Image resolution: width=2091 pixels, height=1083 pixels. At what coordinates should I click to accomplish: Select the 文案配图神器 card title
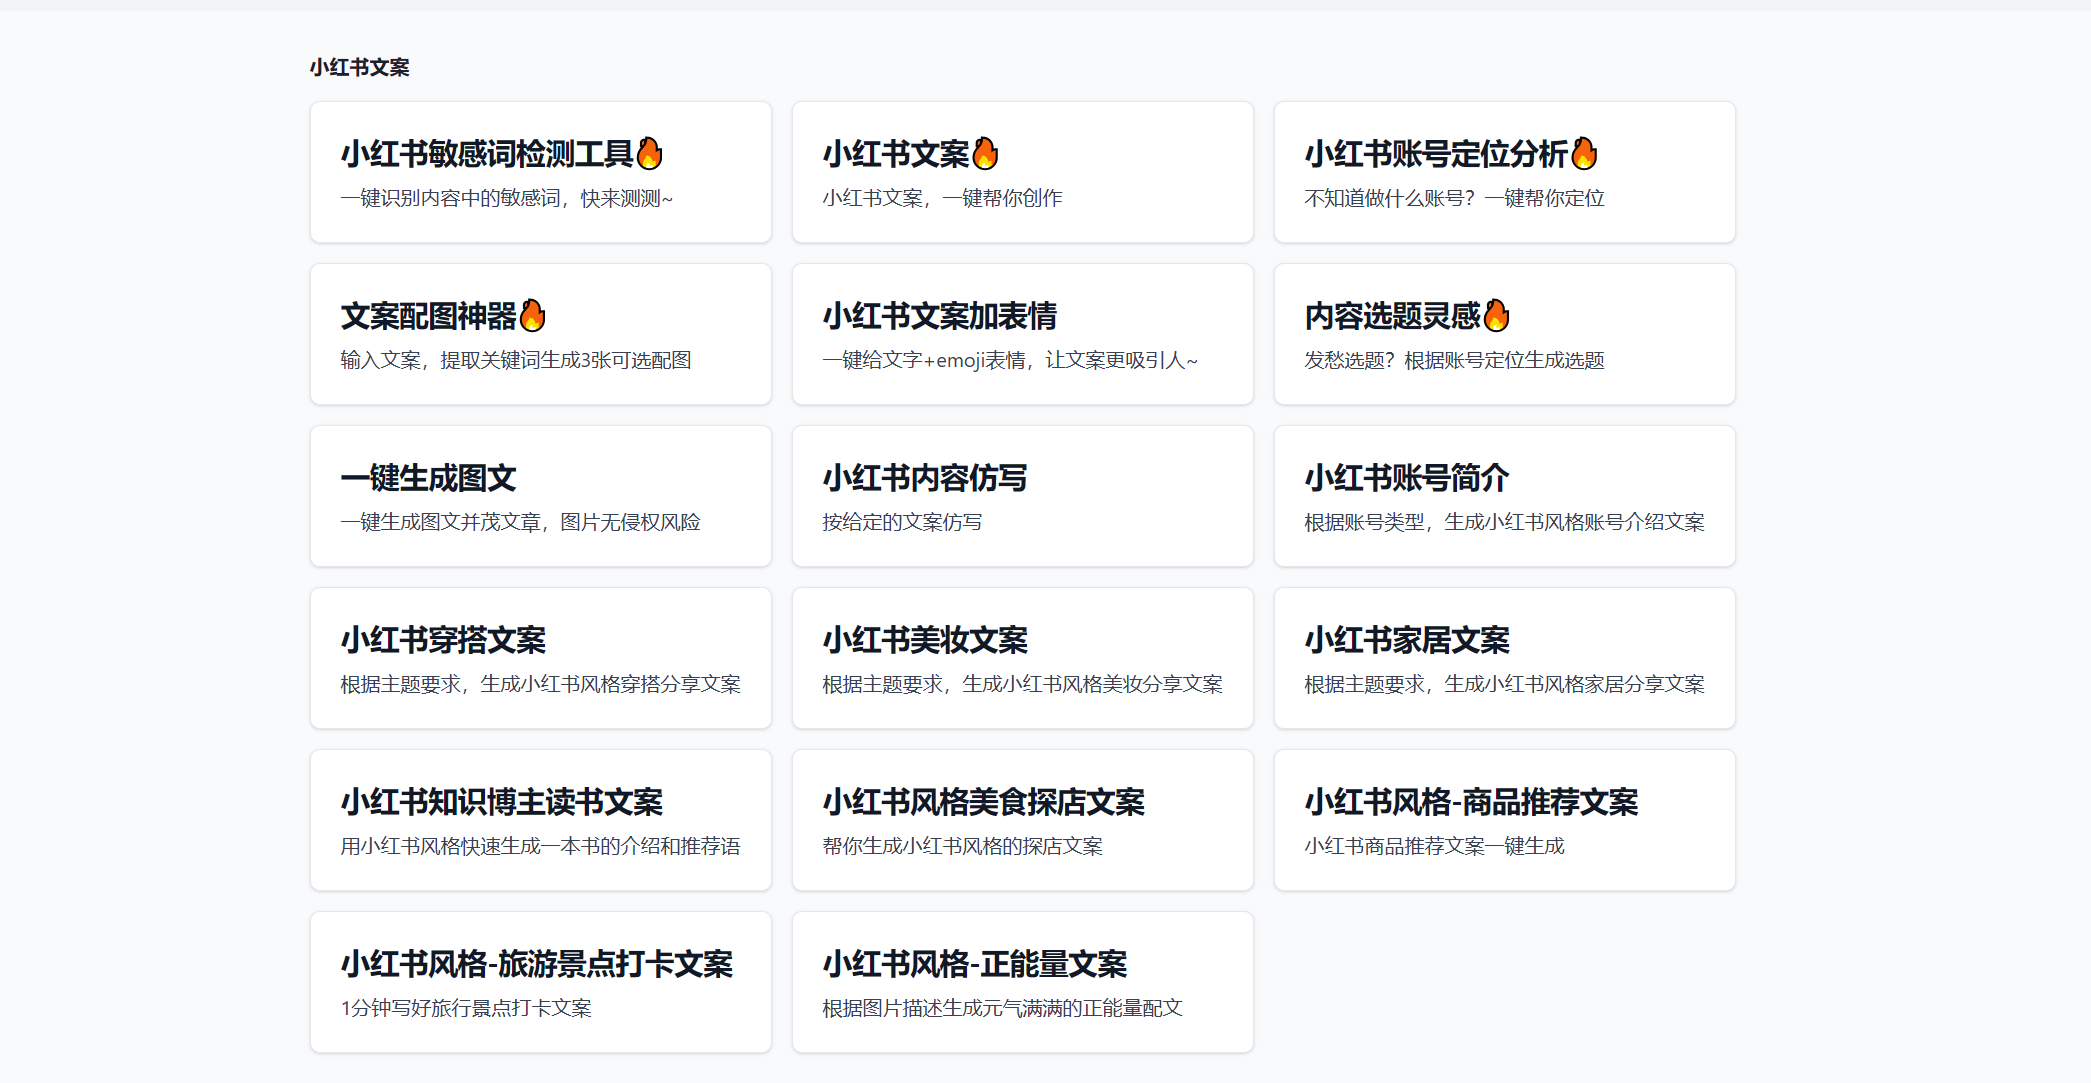(x=429, y=316)
